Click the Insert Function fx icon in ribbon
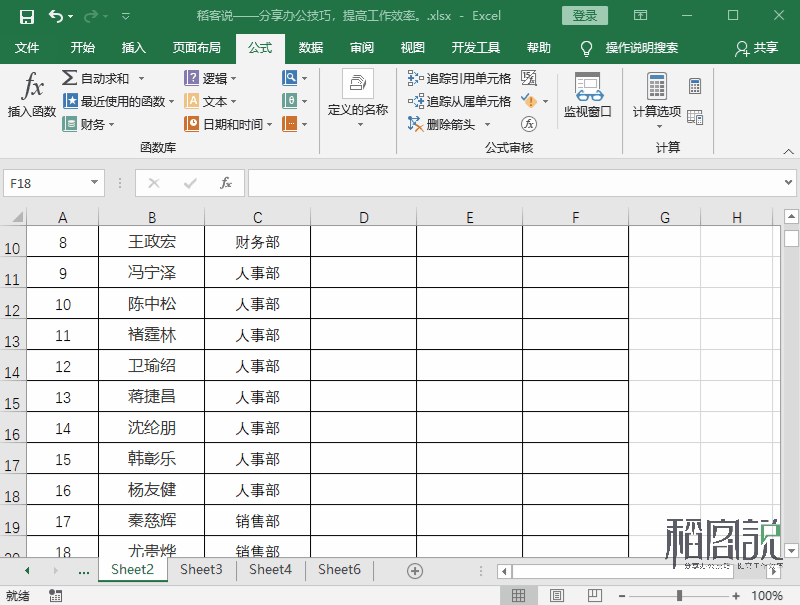This screenshot has width=800, height=605. 33,85
